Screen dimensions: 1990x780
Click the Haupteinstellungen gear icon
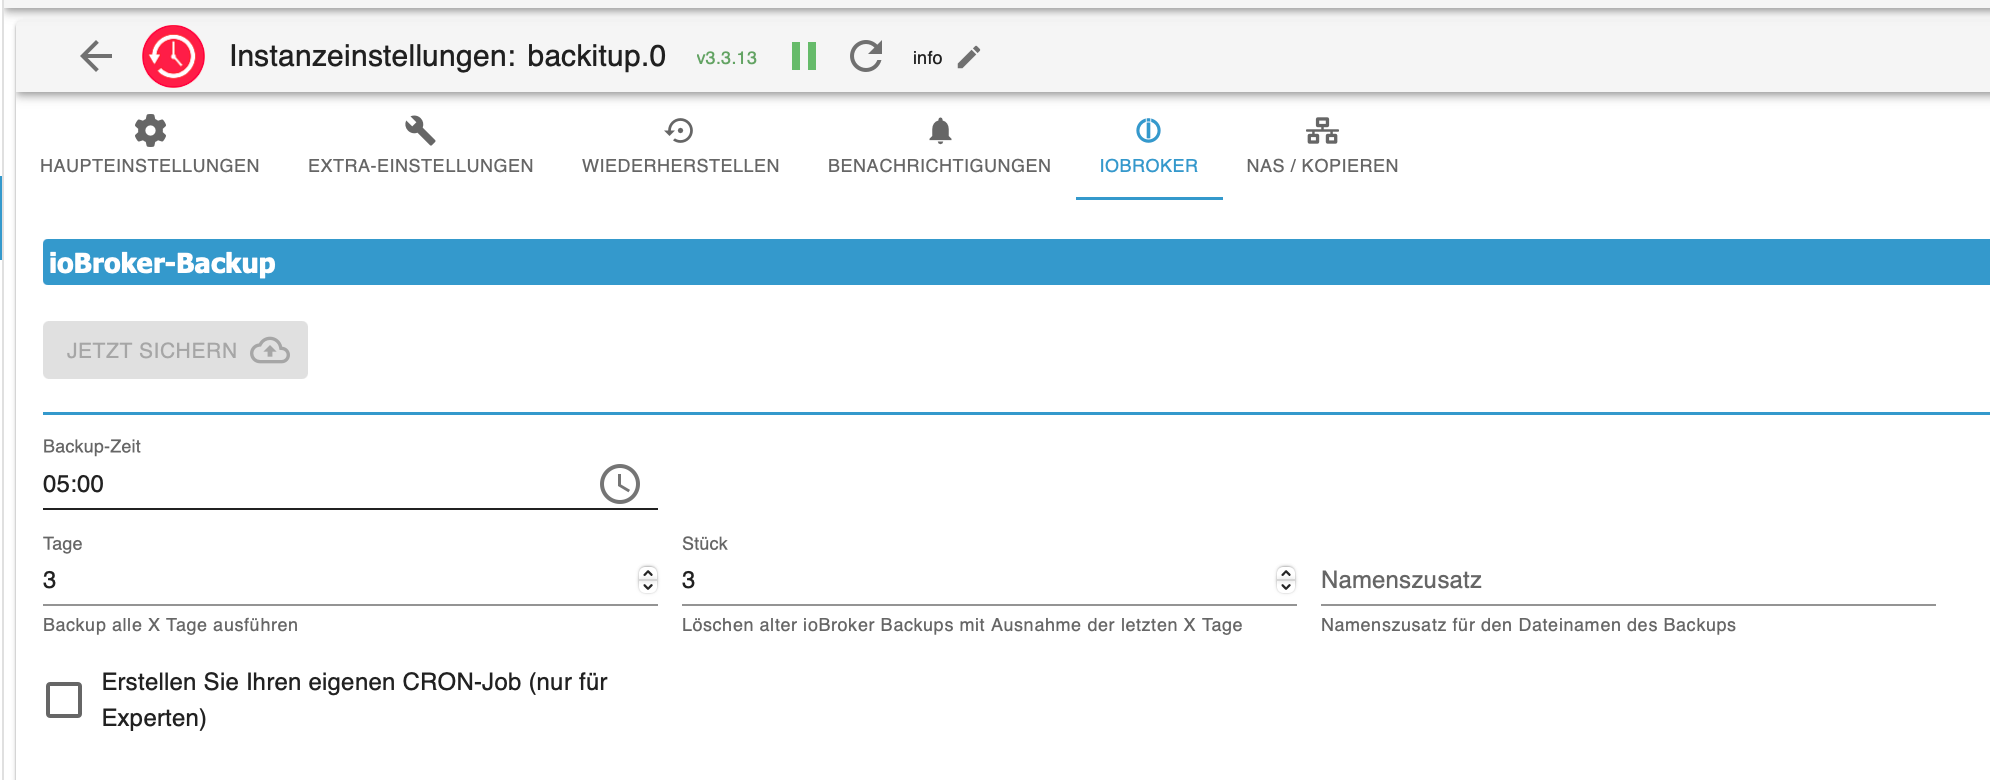(x=150, y=130)
